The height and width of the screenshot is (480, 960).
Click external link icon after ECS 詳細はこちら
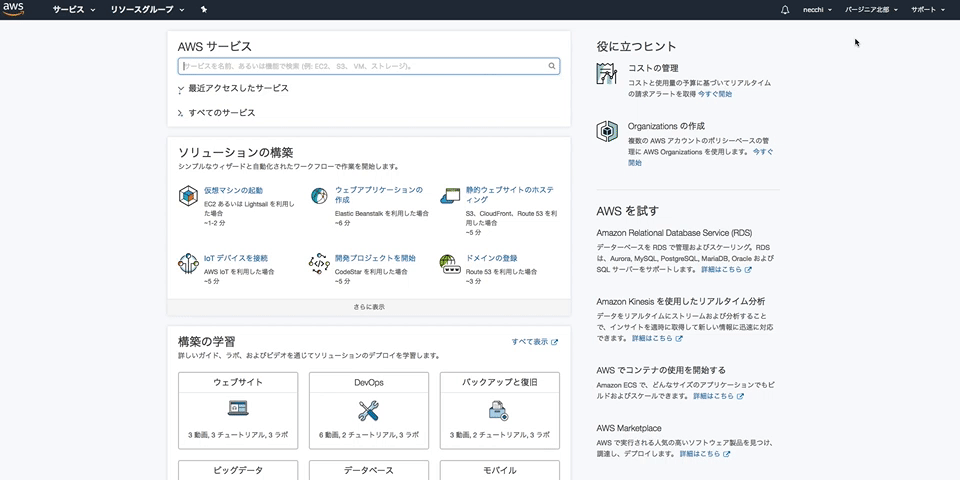740,396
